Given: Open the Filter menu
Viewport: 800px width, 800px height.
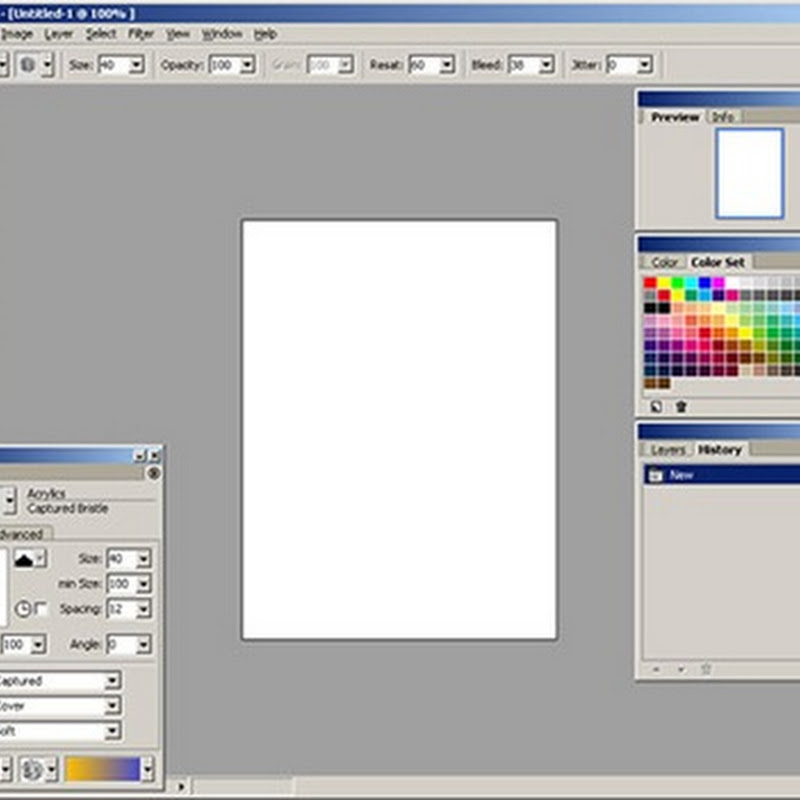Looking at the screenshot, I should point(140,33).
